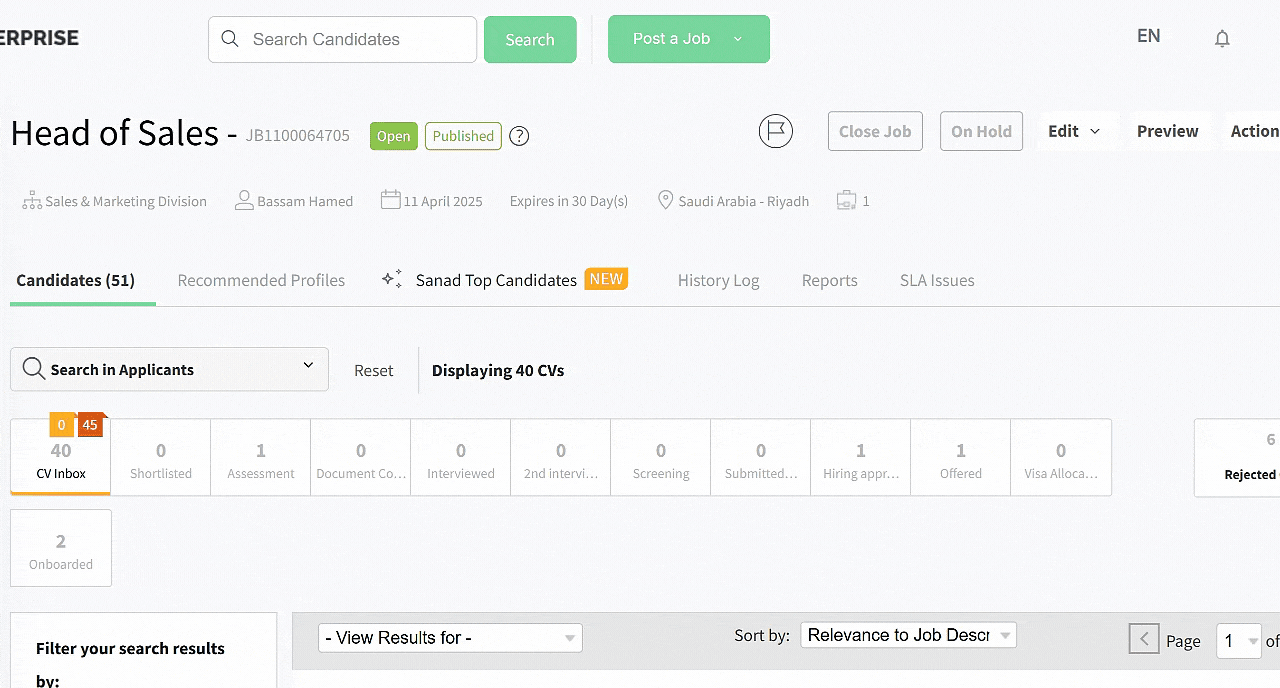Click the Sanad sparkle icon
The image size is (1280, 688).
pos(392,279)
